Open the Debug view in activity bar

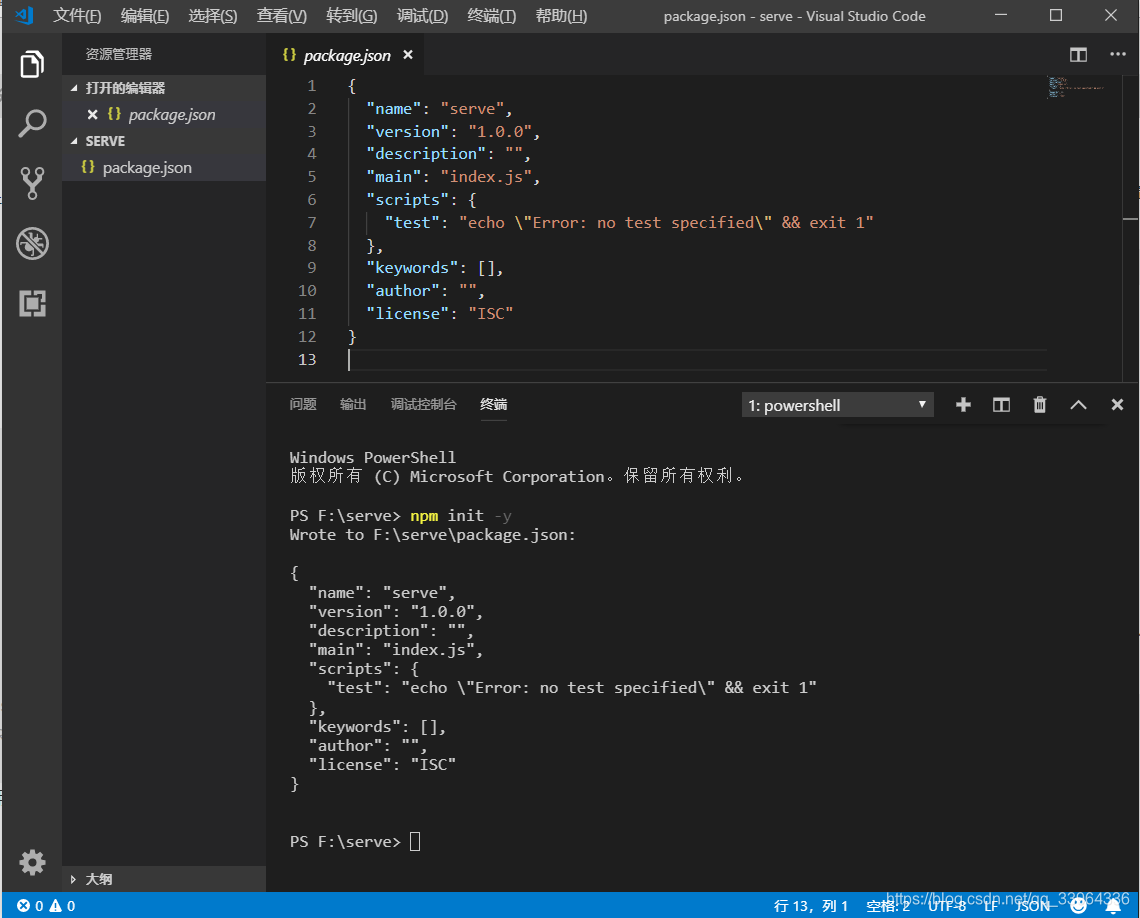pyautogui.click(x=32, y=243)
